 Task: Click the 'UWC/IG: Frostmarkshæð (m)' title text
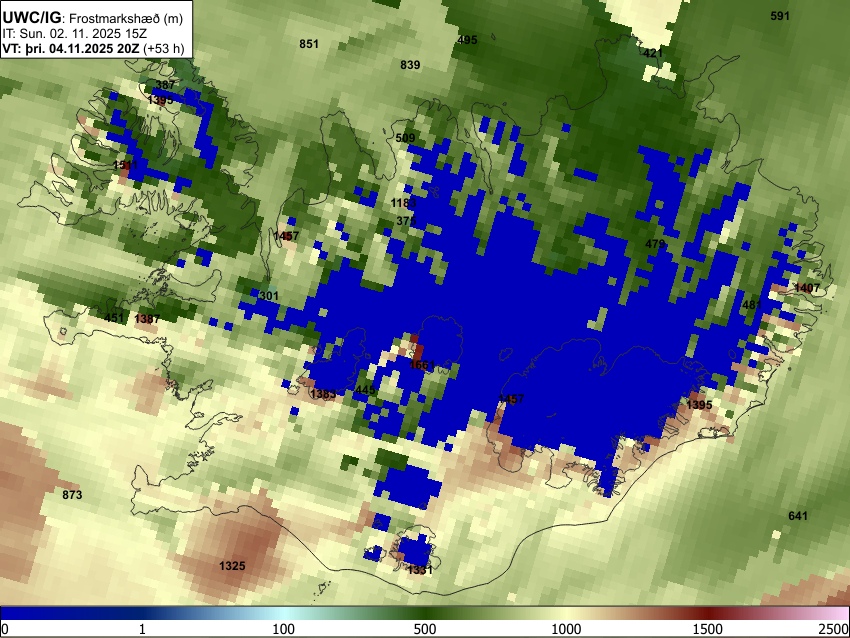pyautogui.click(x=93, y=18)
